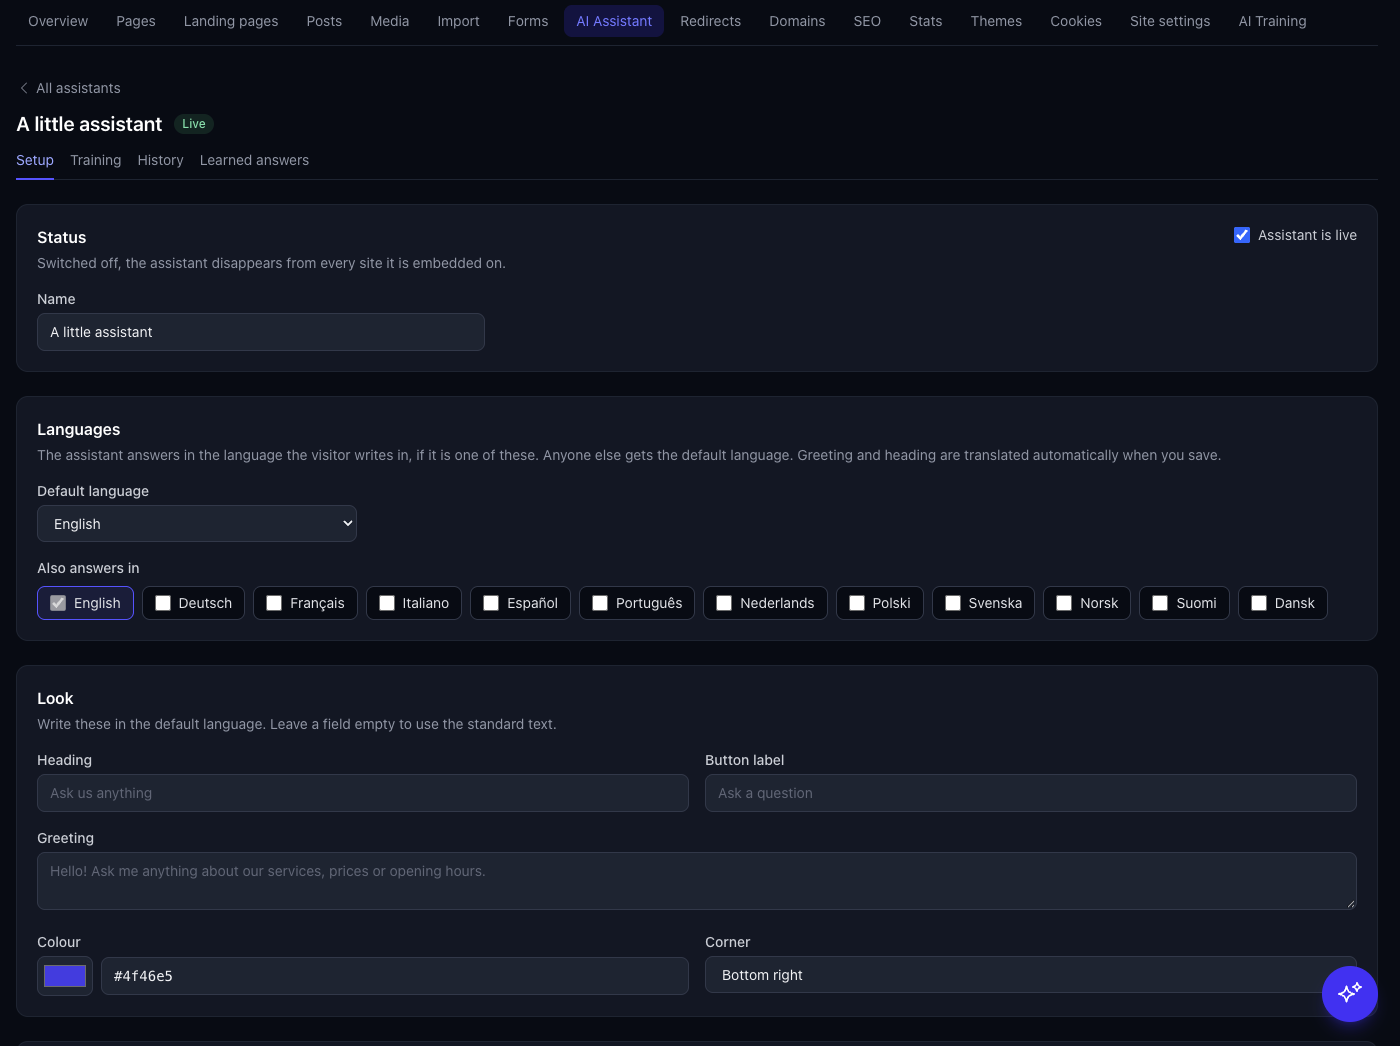Open the History tab
1400x1046 pixels.
click(161, 160)
